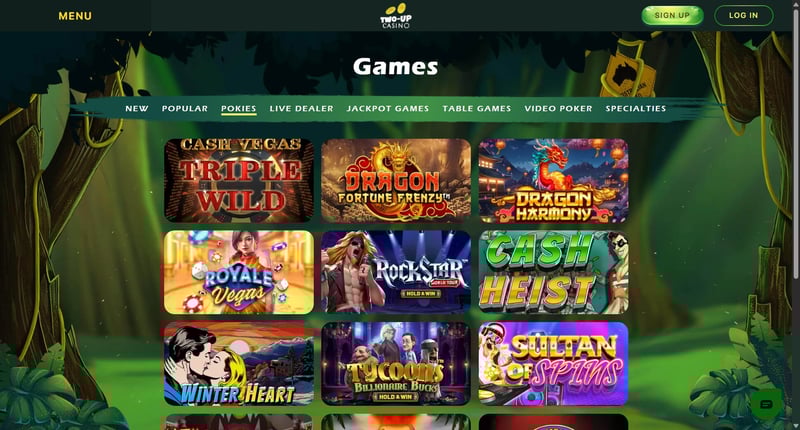Open the Dragon Fortune Frenzy game tile

[x=396, y=181]
